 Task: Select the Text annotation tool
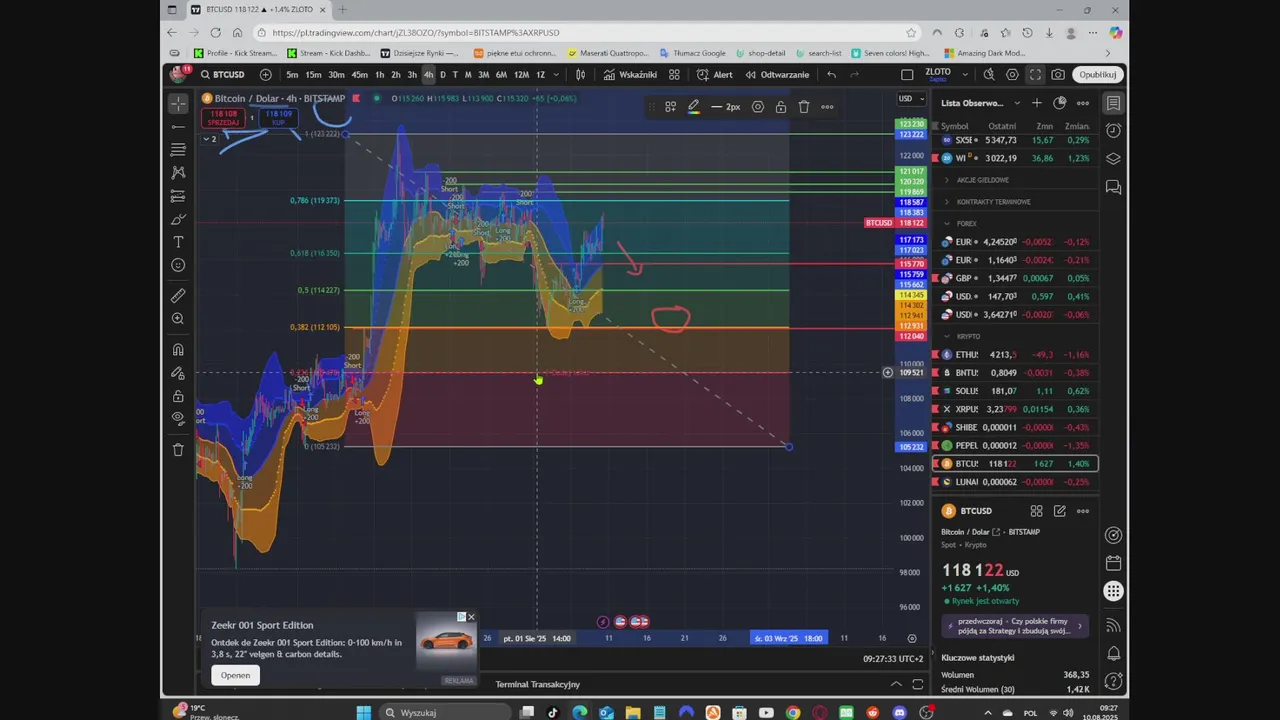[178, 242]
